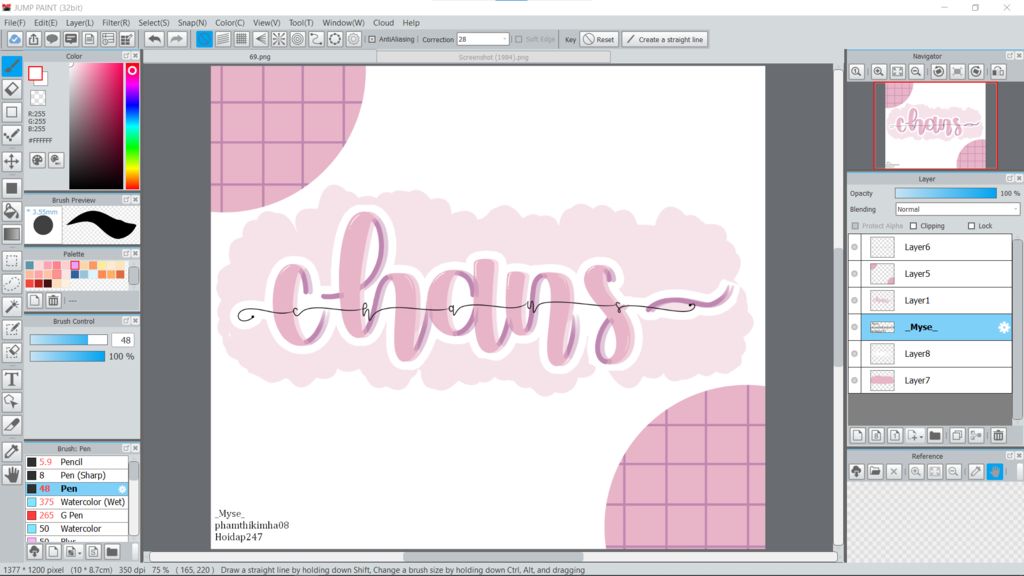The height and width of the screenshot is (576, 1024).
Task: Open the Layer(L) menu
Action: click(x=79, y=22)
